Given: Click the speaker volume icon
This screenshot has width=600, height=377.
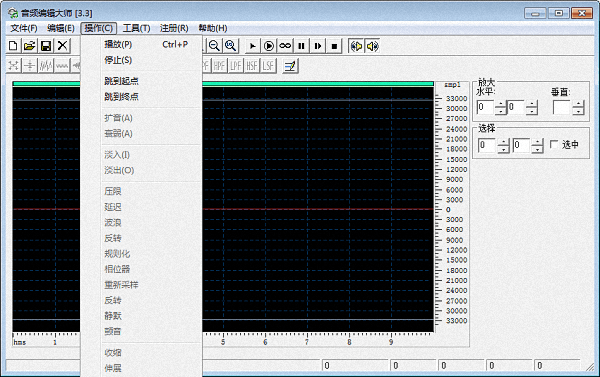Looking at the screenshot, I should tap(372, 46).
